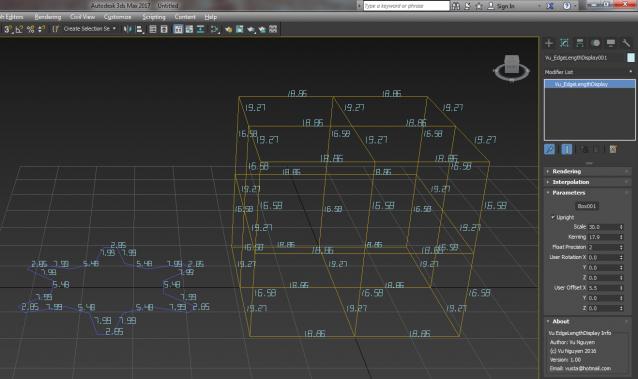Click Render in the Cloud icon
This screenshot has height=379, width=638.
(262, 29)
